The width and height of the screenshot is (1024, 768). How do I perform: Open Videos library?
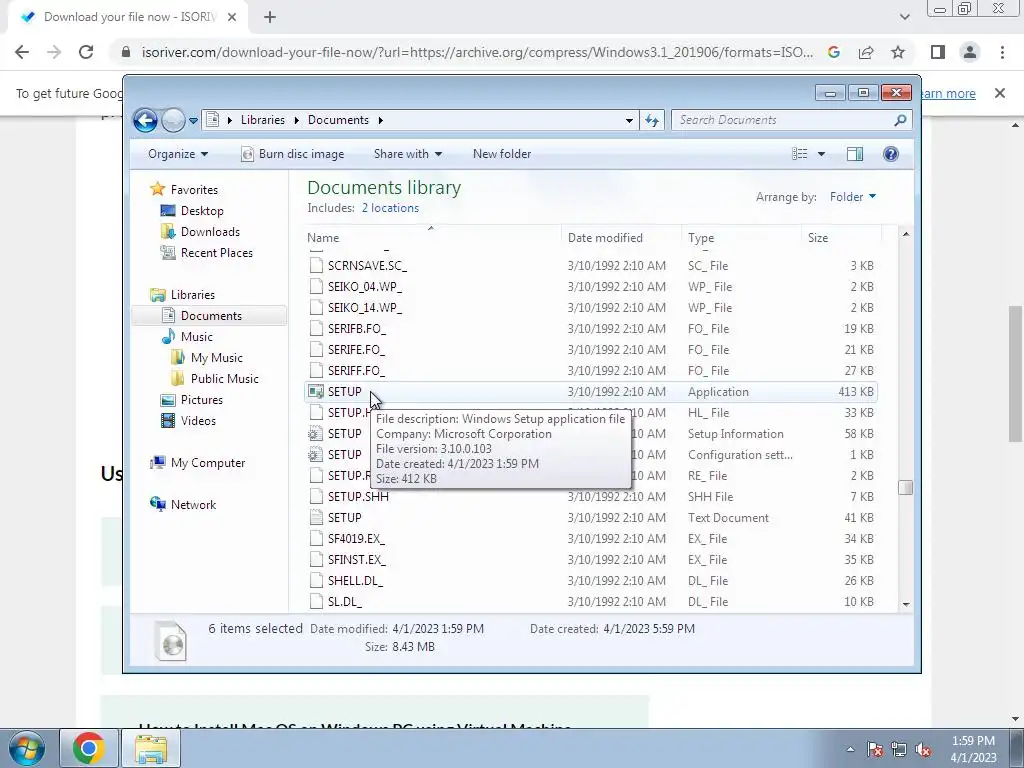pyautogui.click(x=198, y=421)
